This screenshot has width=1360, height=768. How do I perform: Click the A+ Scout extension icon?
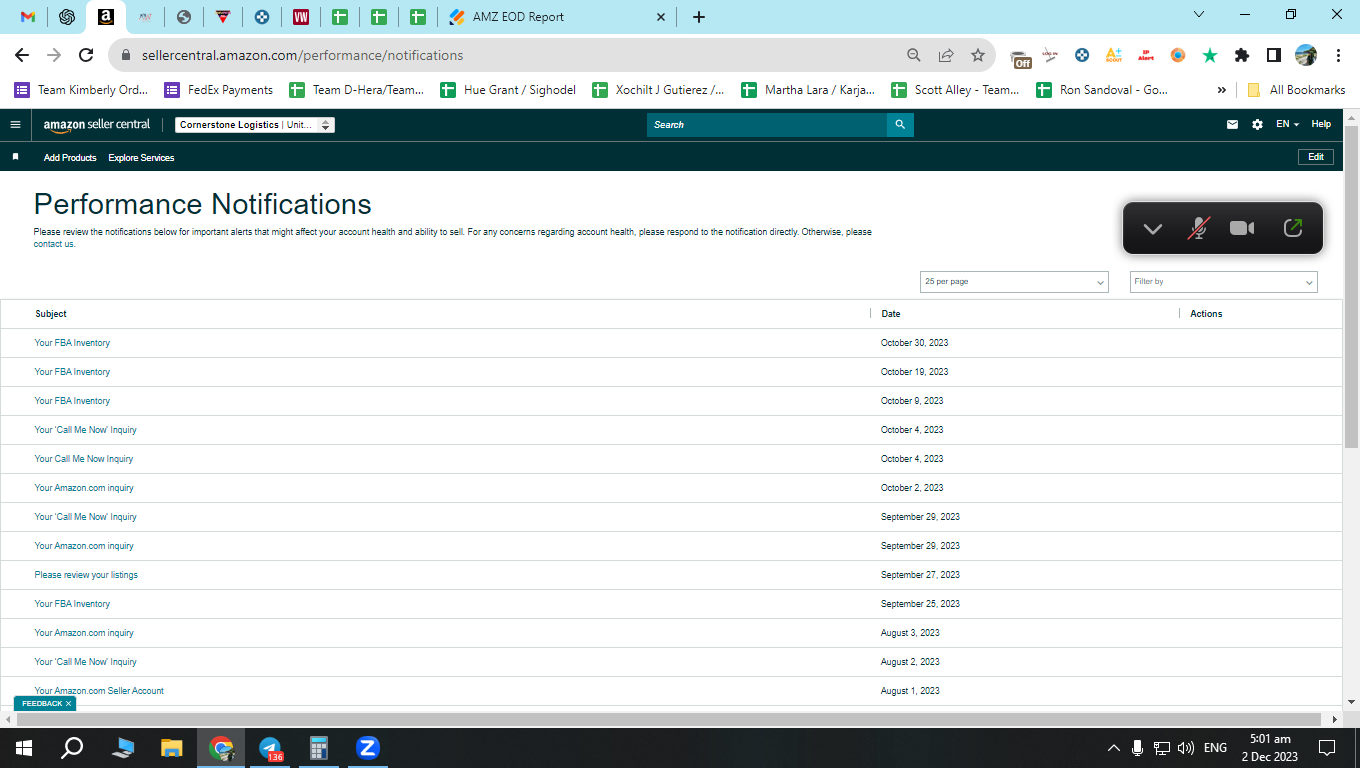(x=1113, y=55)
